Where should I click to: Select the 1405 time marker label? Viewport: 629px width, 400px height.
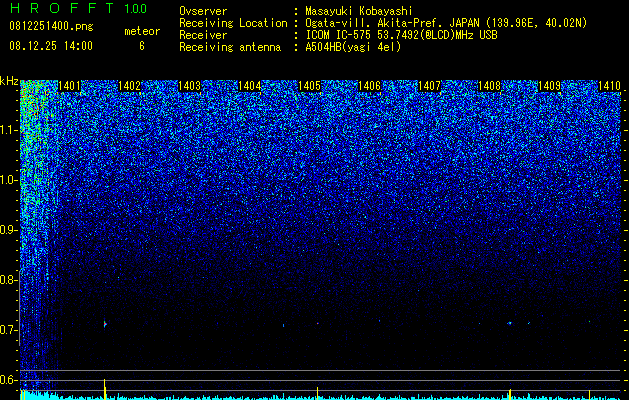[310, 85]
